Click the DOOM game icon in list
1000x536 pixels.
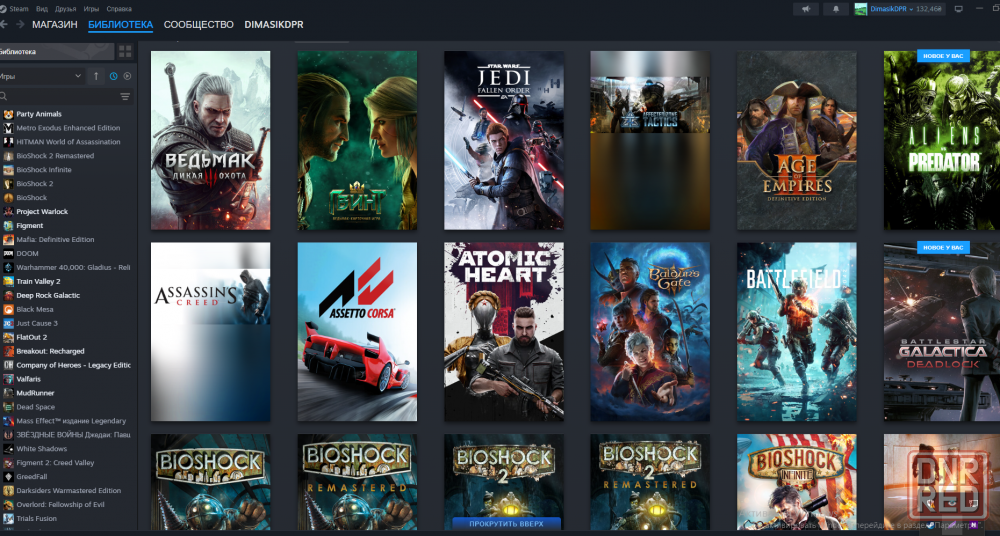pos(8,254)
